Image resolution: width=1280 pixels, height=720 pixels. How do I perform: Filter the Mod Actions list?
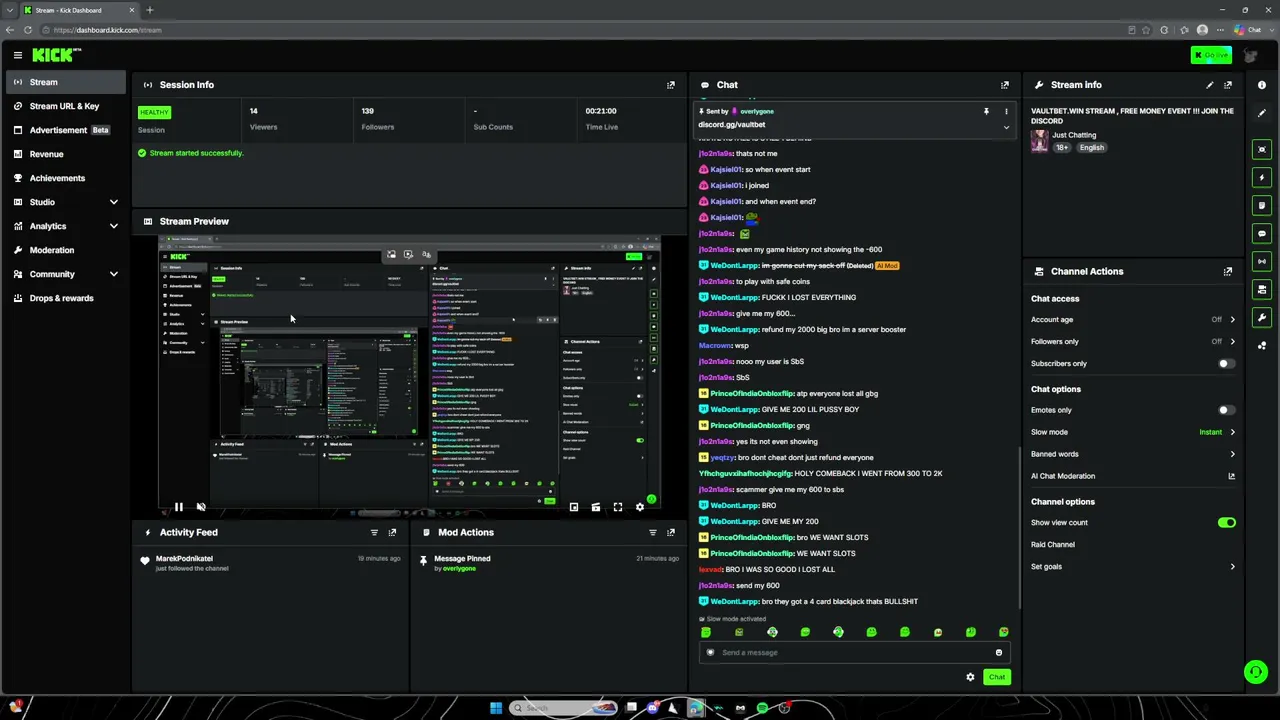tap(653, 533)
